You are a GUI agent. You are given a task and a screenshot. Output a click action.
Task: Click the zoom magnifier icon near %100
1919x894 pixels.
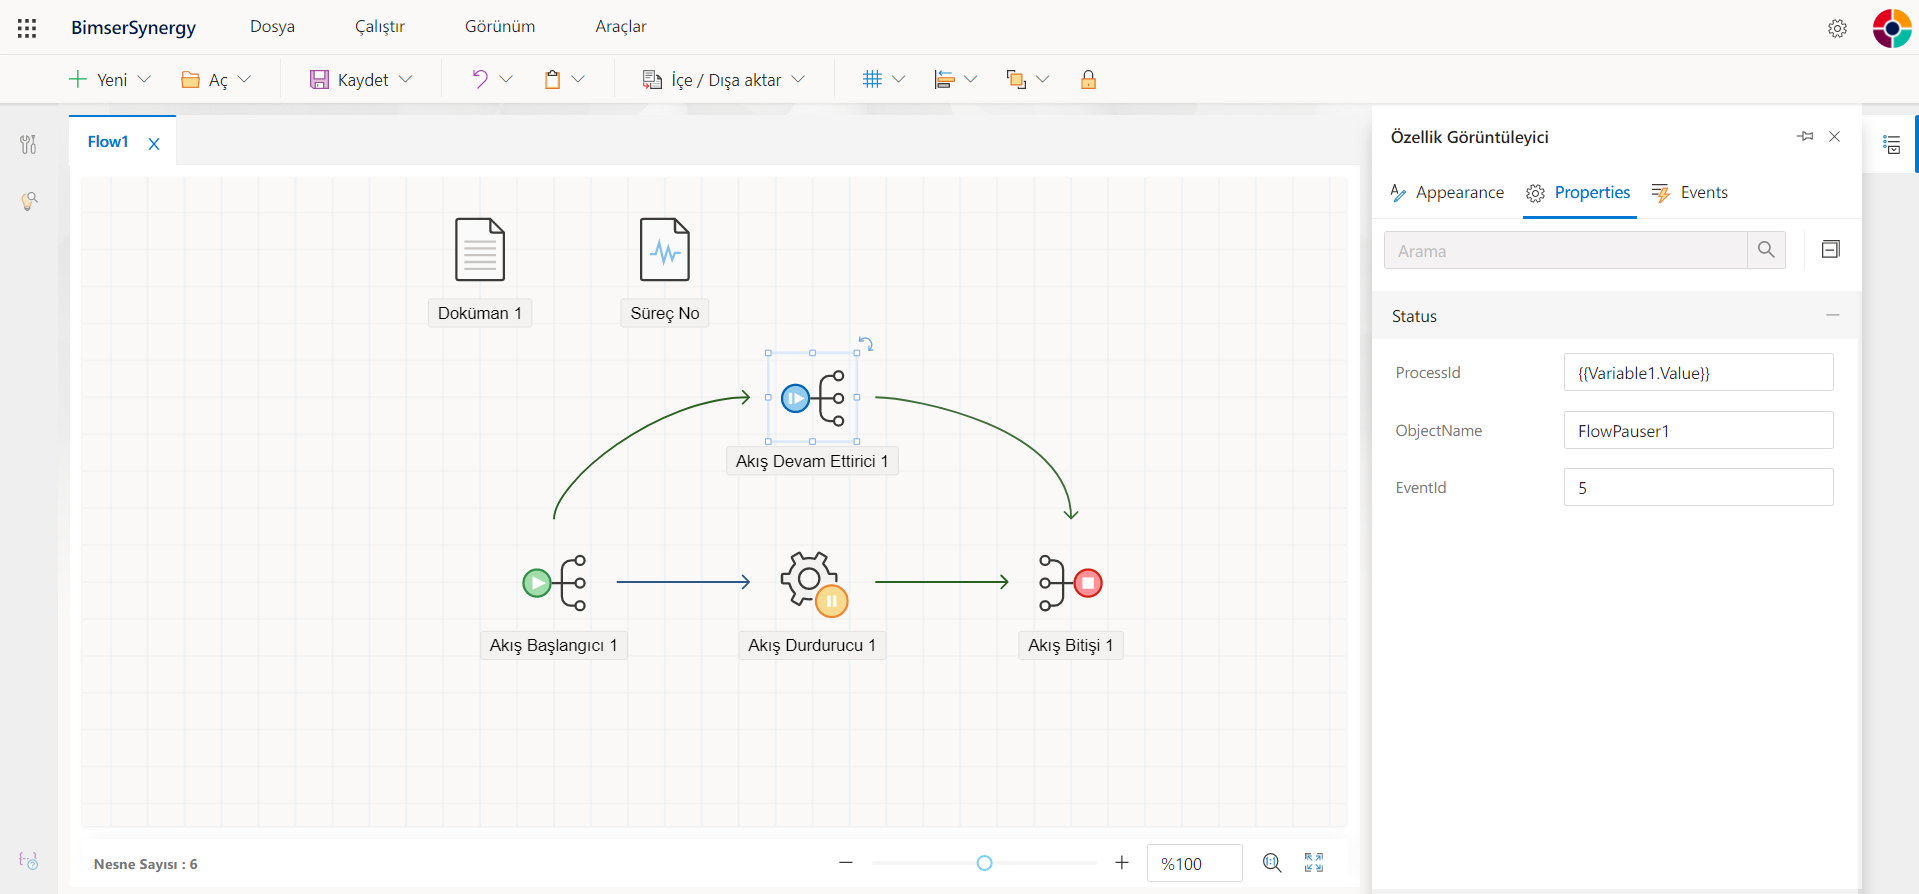point(1272,863)
